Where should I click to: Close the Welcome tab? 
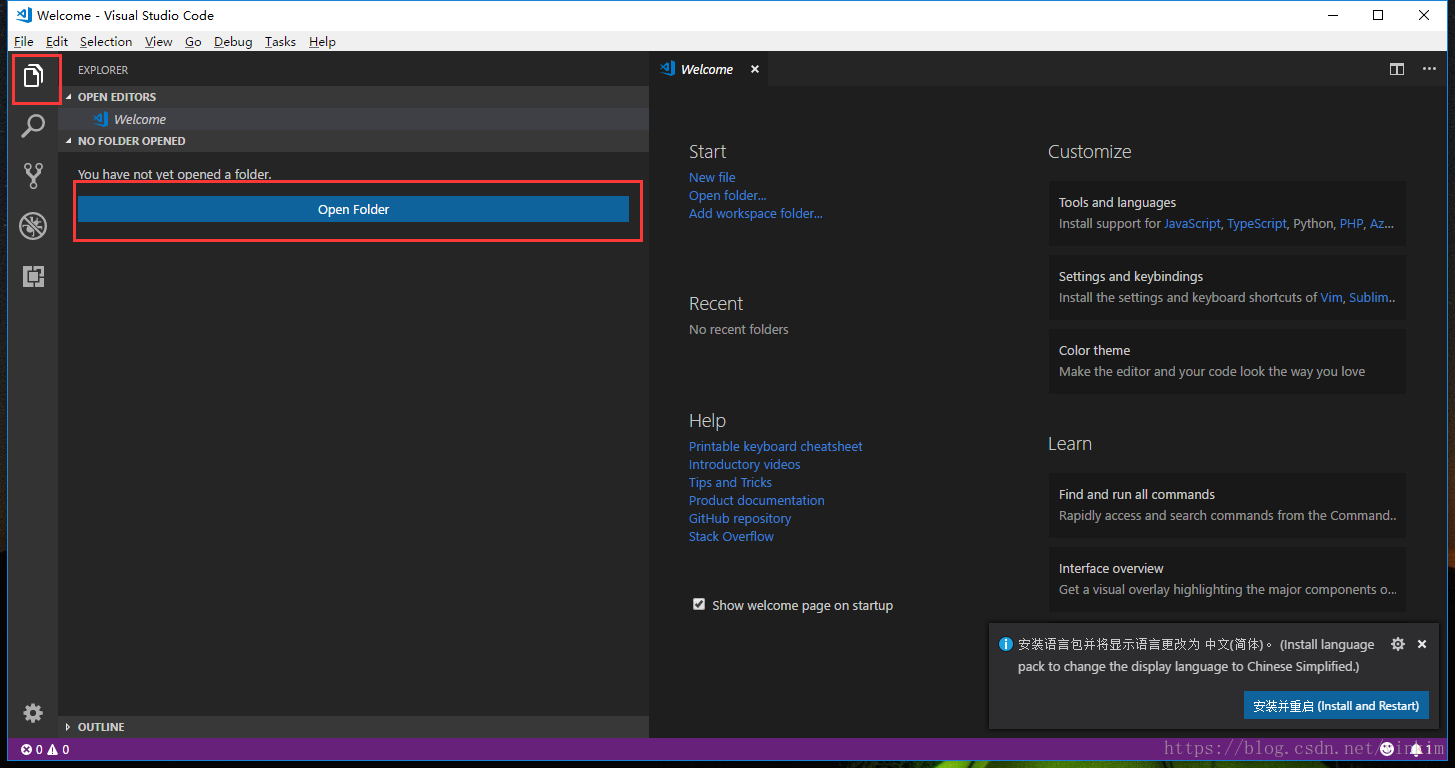(x=755, y=69)
